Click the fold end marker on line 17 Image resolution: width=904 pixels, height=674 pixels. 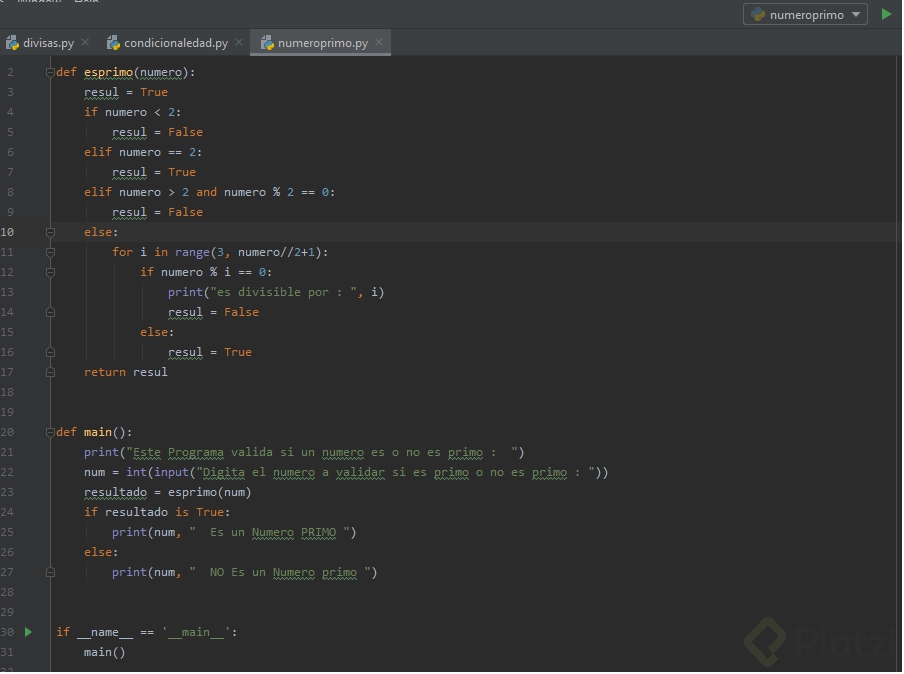[50, 372]
